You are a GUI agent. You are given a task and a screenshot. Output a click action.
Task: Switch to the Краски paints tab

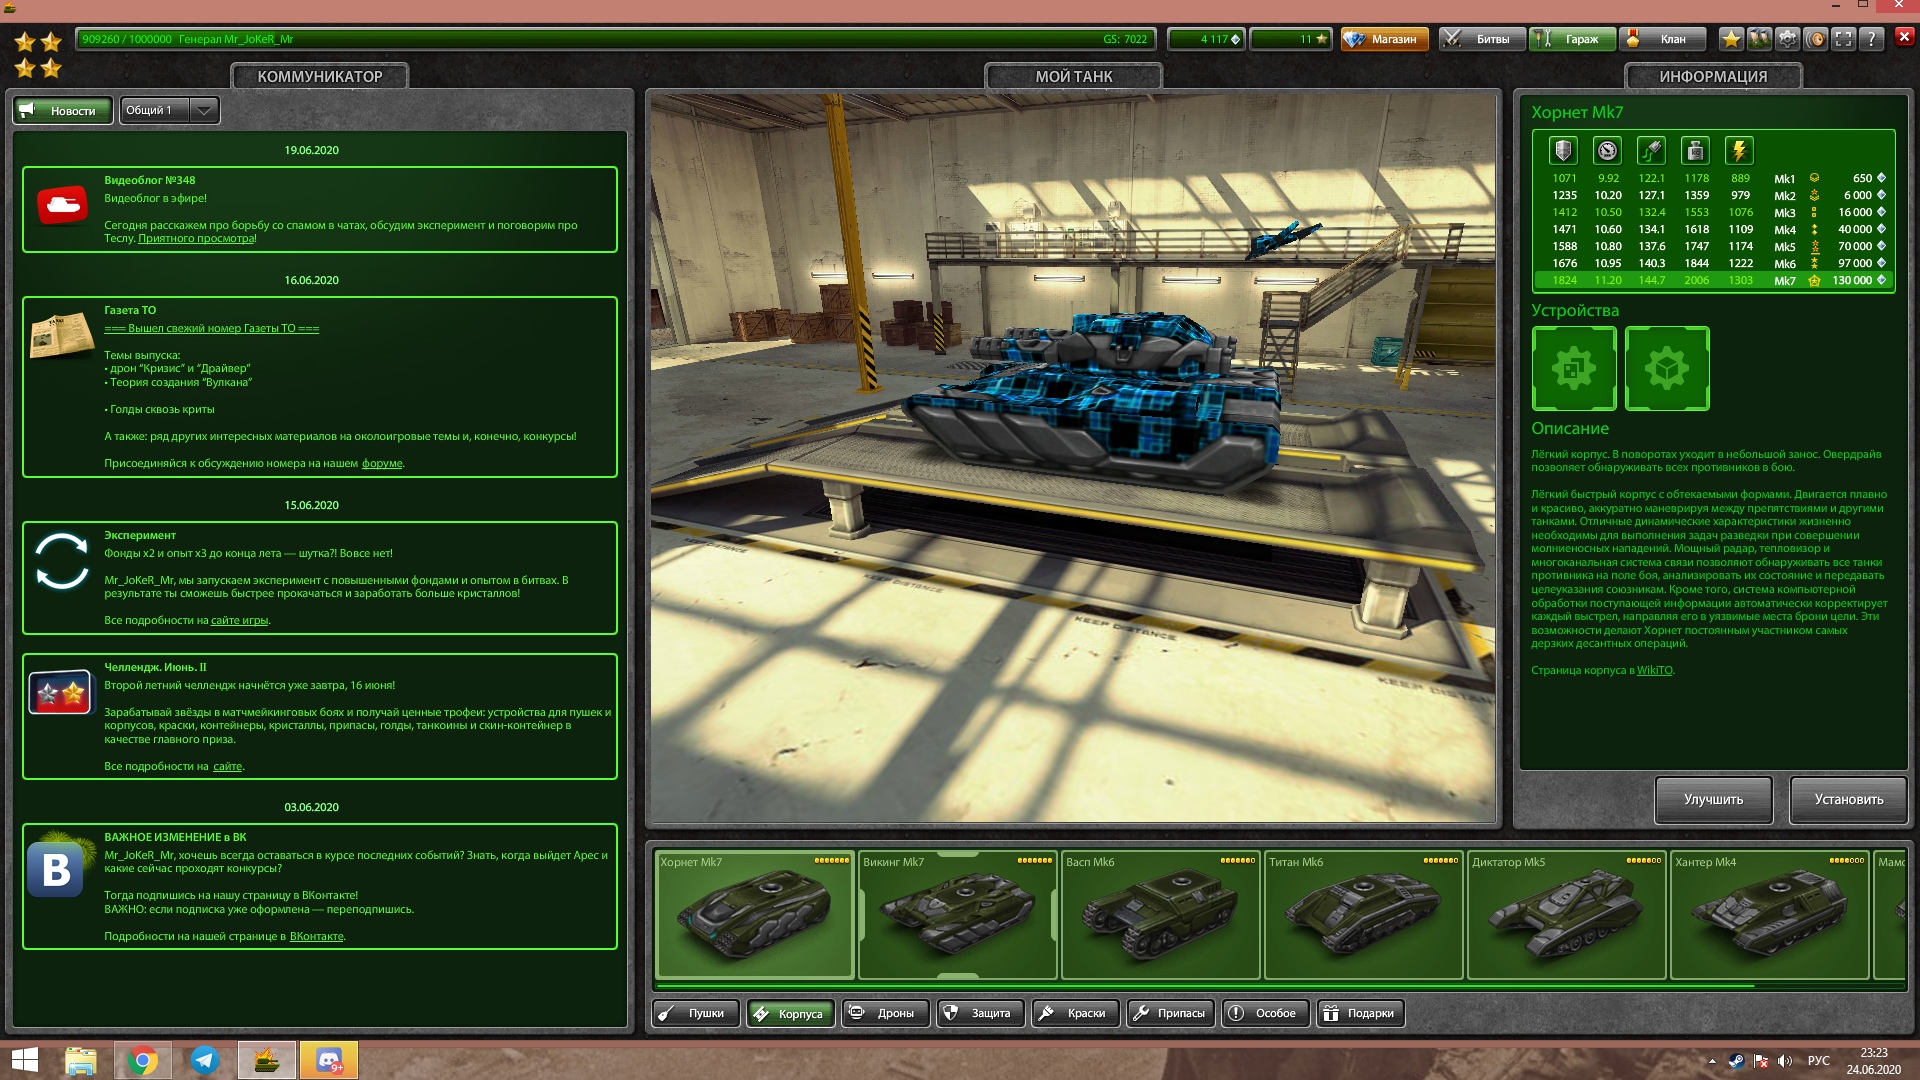pyautogui.click(x=1075, y=1013)
